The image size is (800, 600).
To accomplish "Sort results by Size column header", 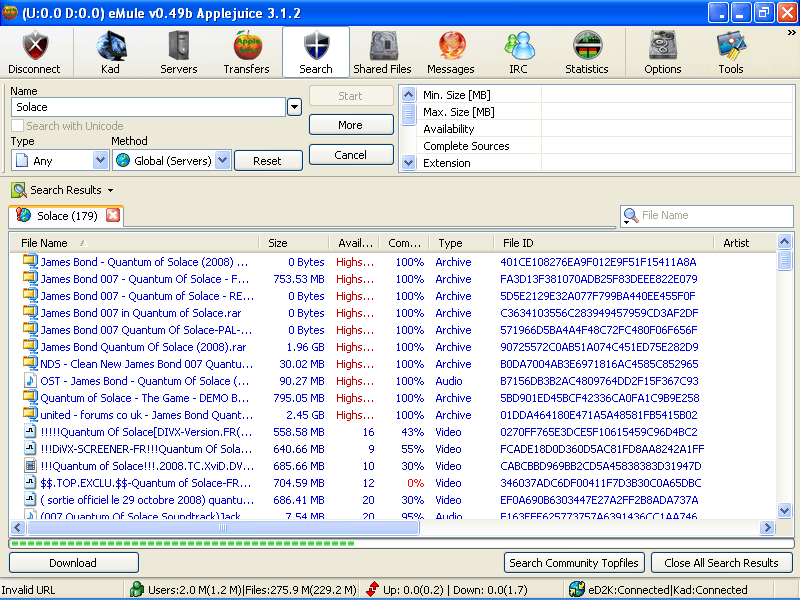I will tap(293, 243).
